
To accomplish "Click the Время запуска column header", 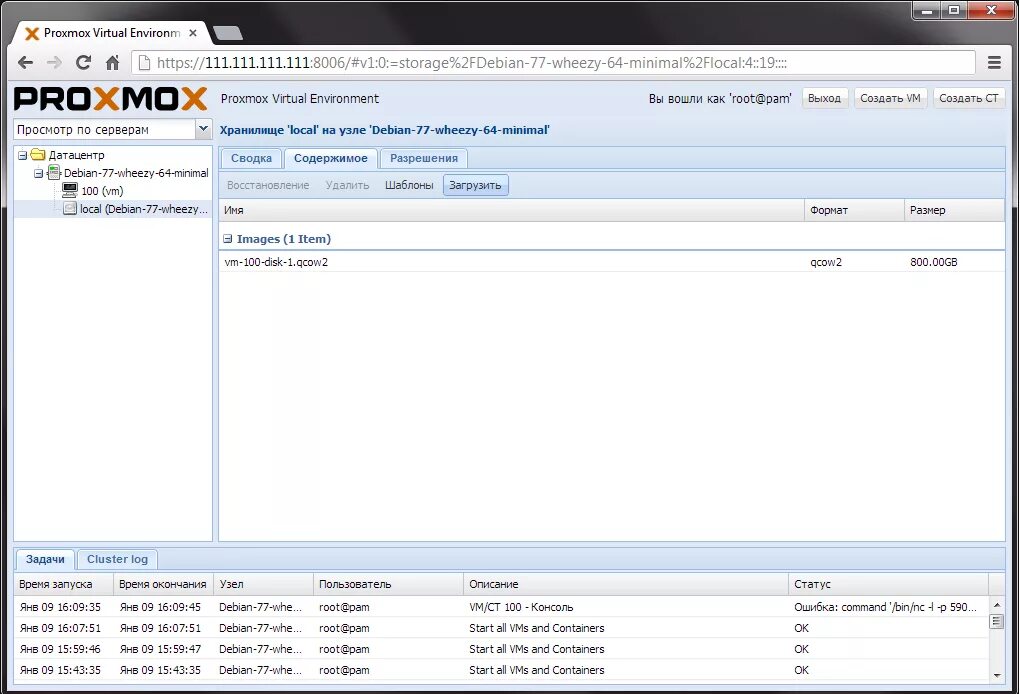I will (x=64, y=584).
